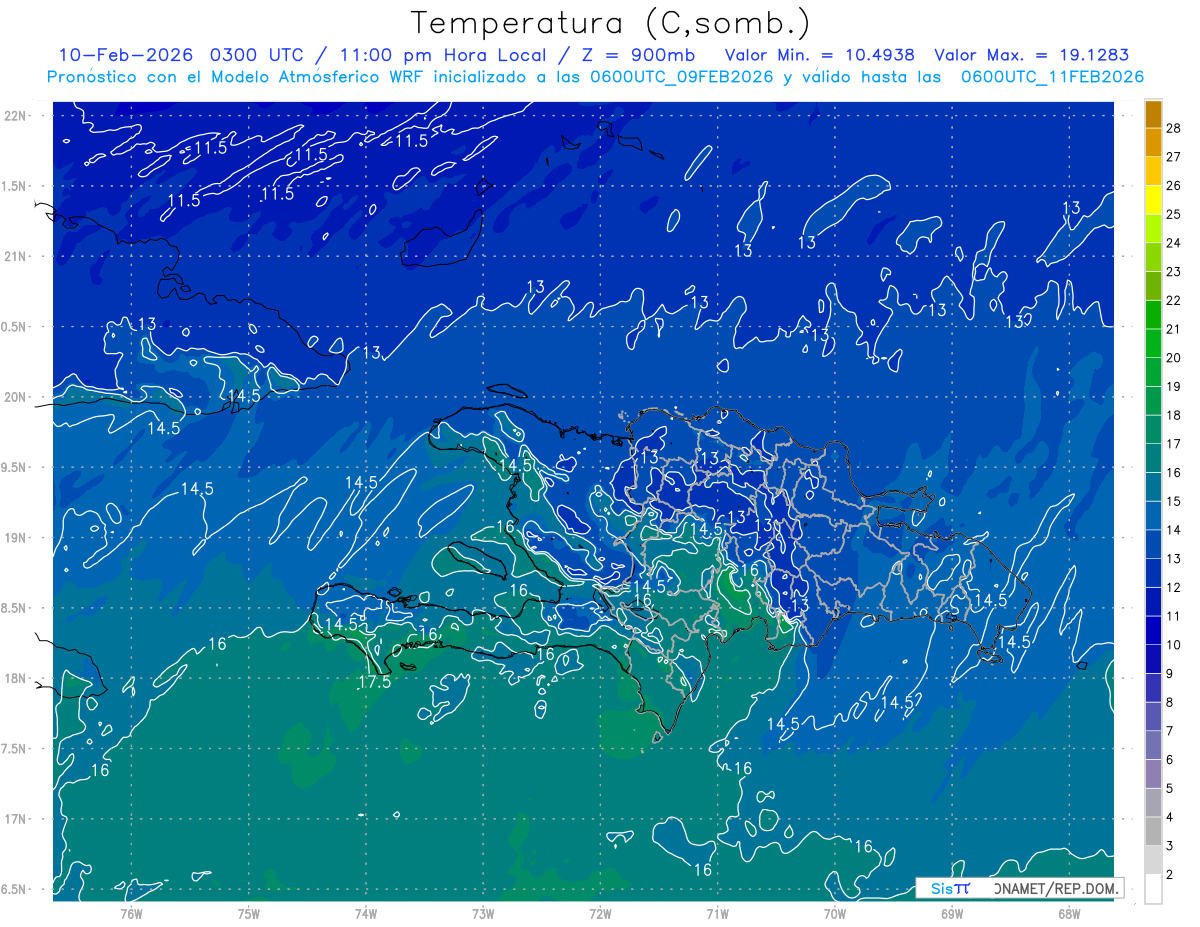Click the "9.5N" latitude axis label
This screenshot has width=1200, height=927.
[x=13, y=467]
